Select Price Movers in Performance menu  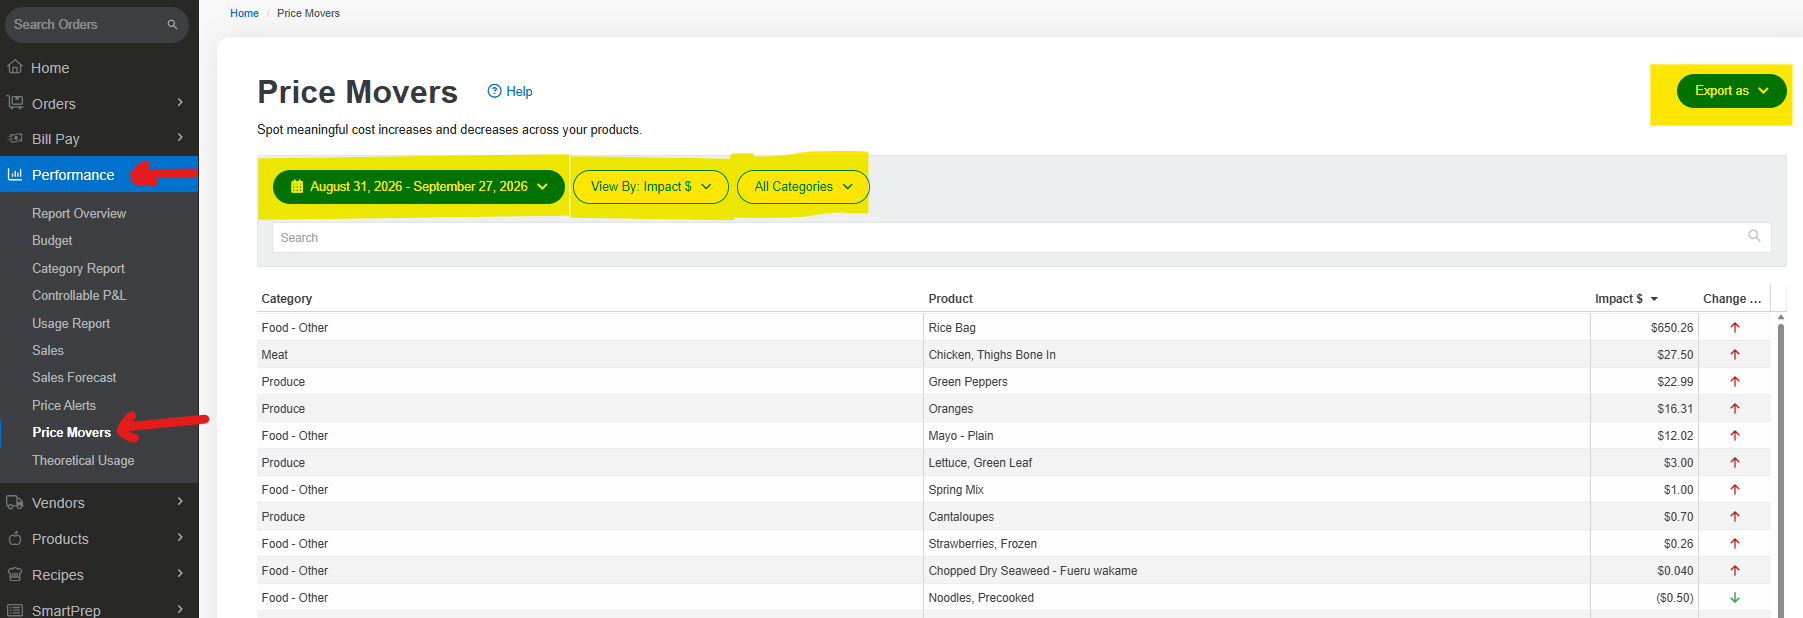tap(71, 432)
